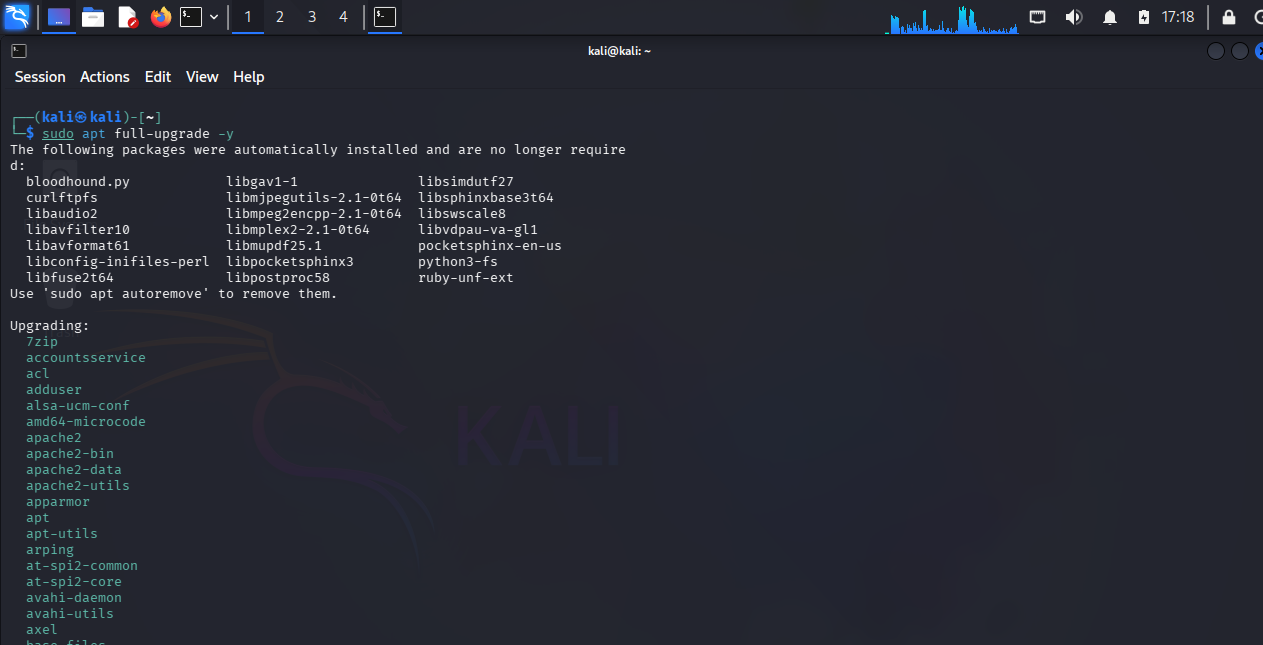Launch the file manager from panel
Image resolution: width=1263 pixels, height=645 pixels.
click(x=93, y=17)
